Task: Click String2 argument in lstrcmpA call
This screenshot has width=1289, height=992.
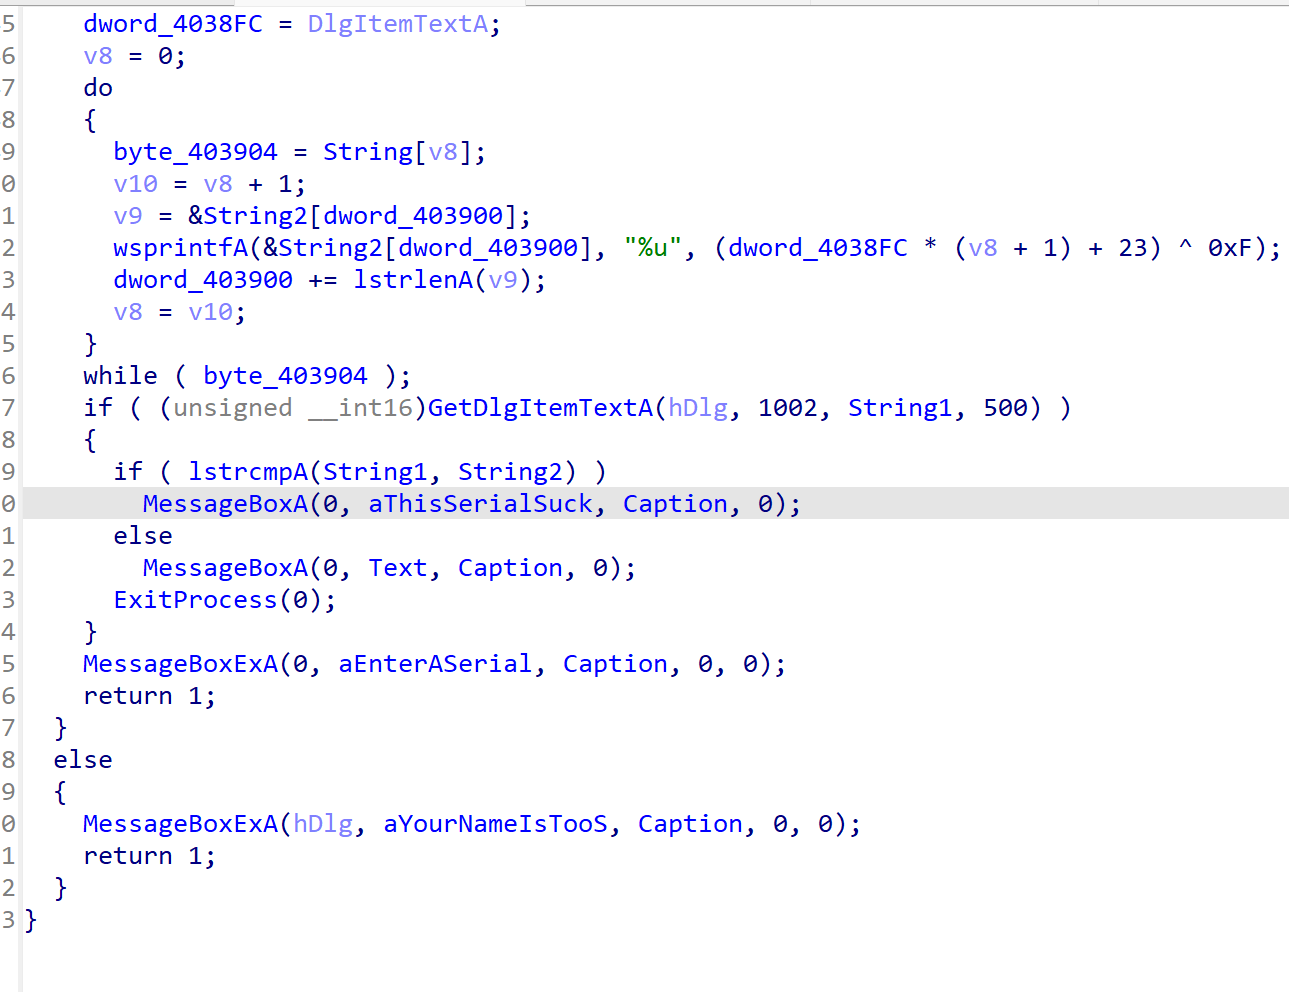Action: tap(510, 472)
